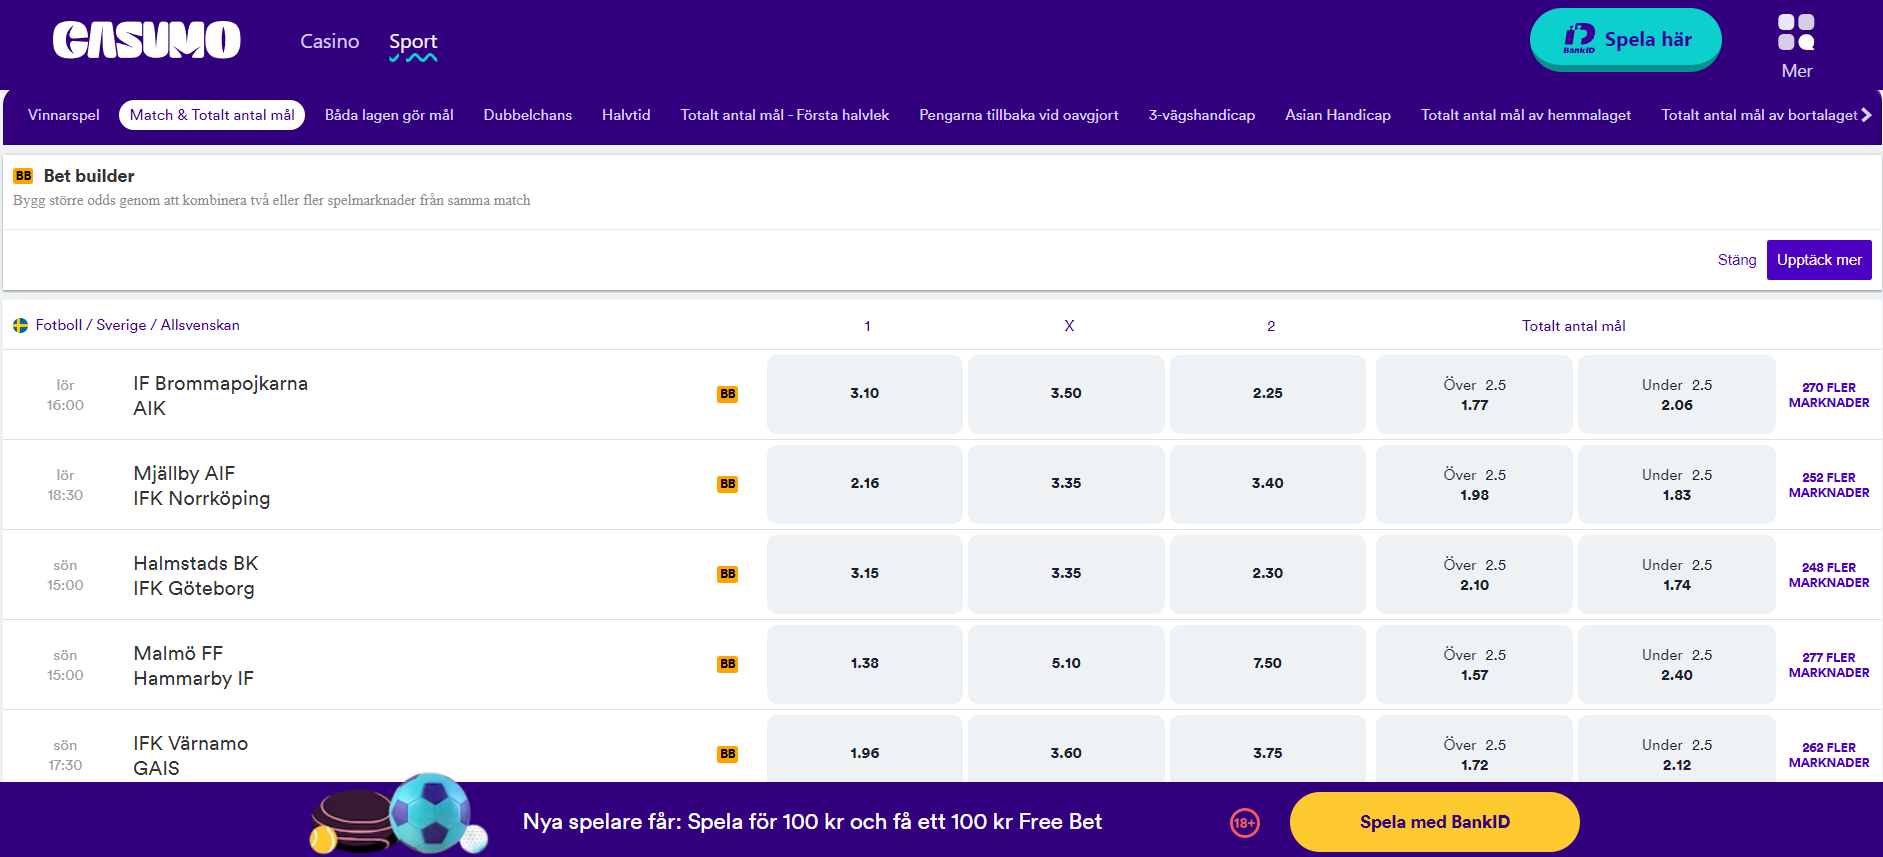The image size is (1883, 857).
Task: Open the Fotboll breadcrumb link
Action: 59,325
